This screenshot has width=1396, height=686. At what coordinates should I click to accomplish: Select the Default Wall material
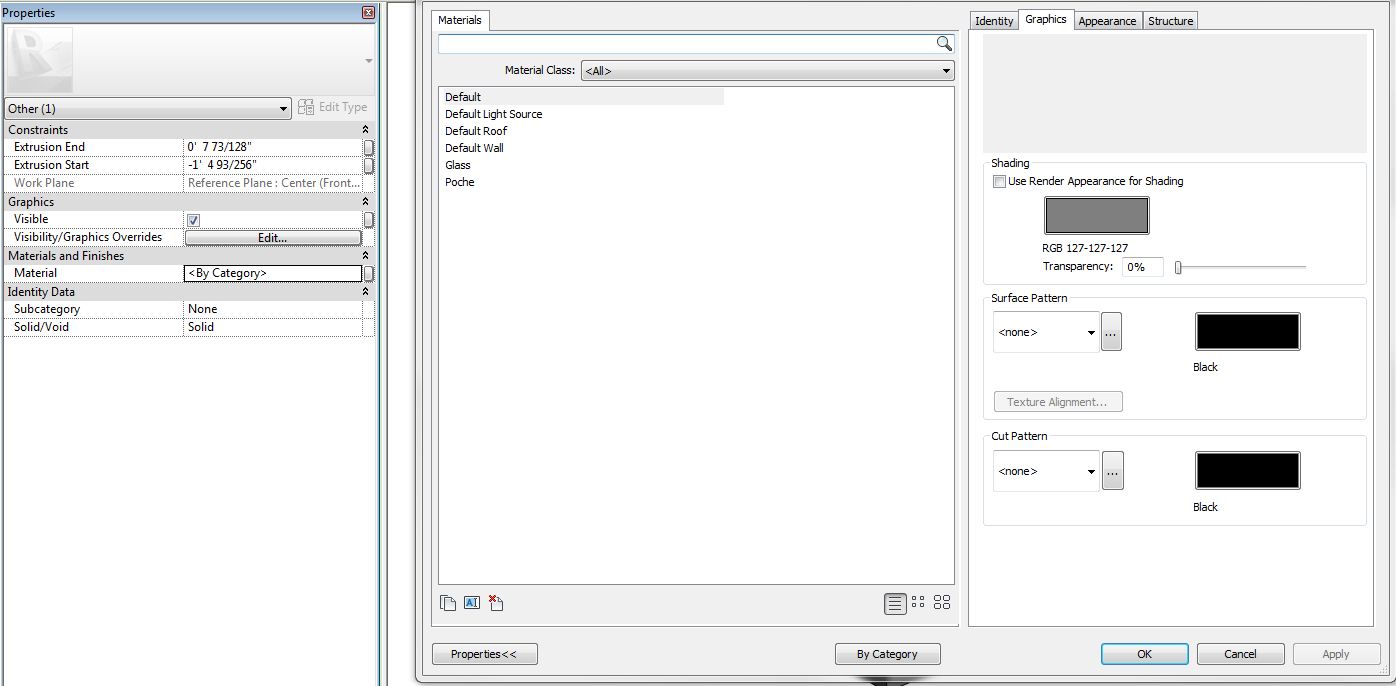point(474,148)
